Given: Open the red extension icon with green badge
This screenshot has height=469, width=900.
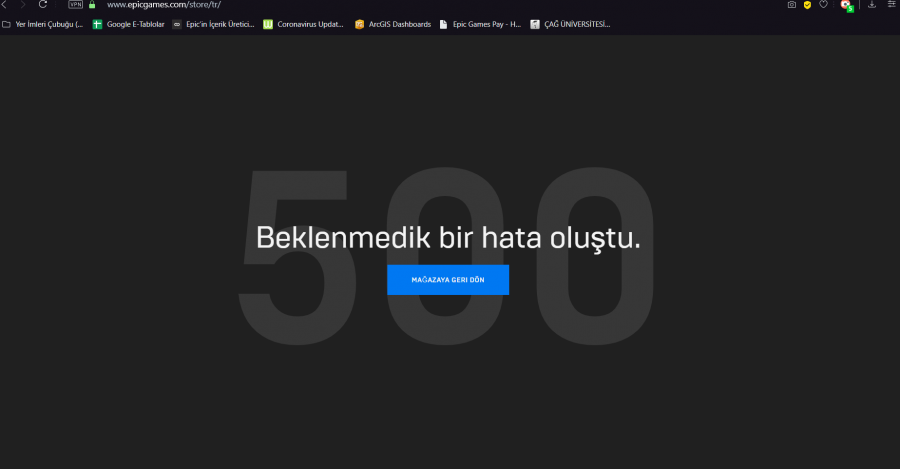Looking at the screenshot, I should click(847, 5).
